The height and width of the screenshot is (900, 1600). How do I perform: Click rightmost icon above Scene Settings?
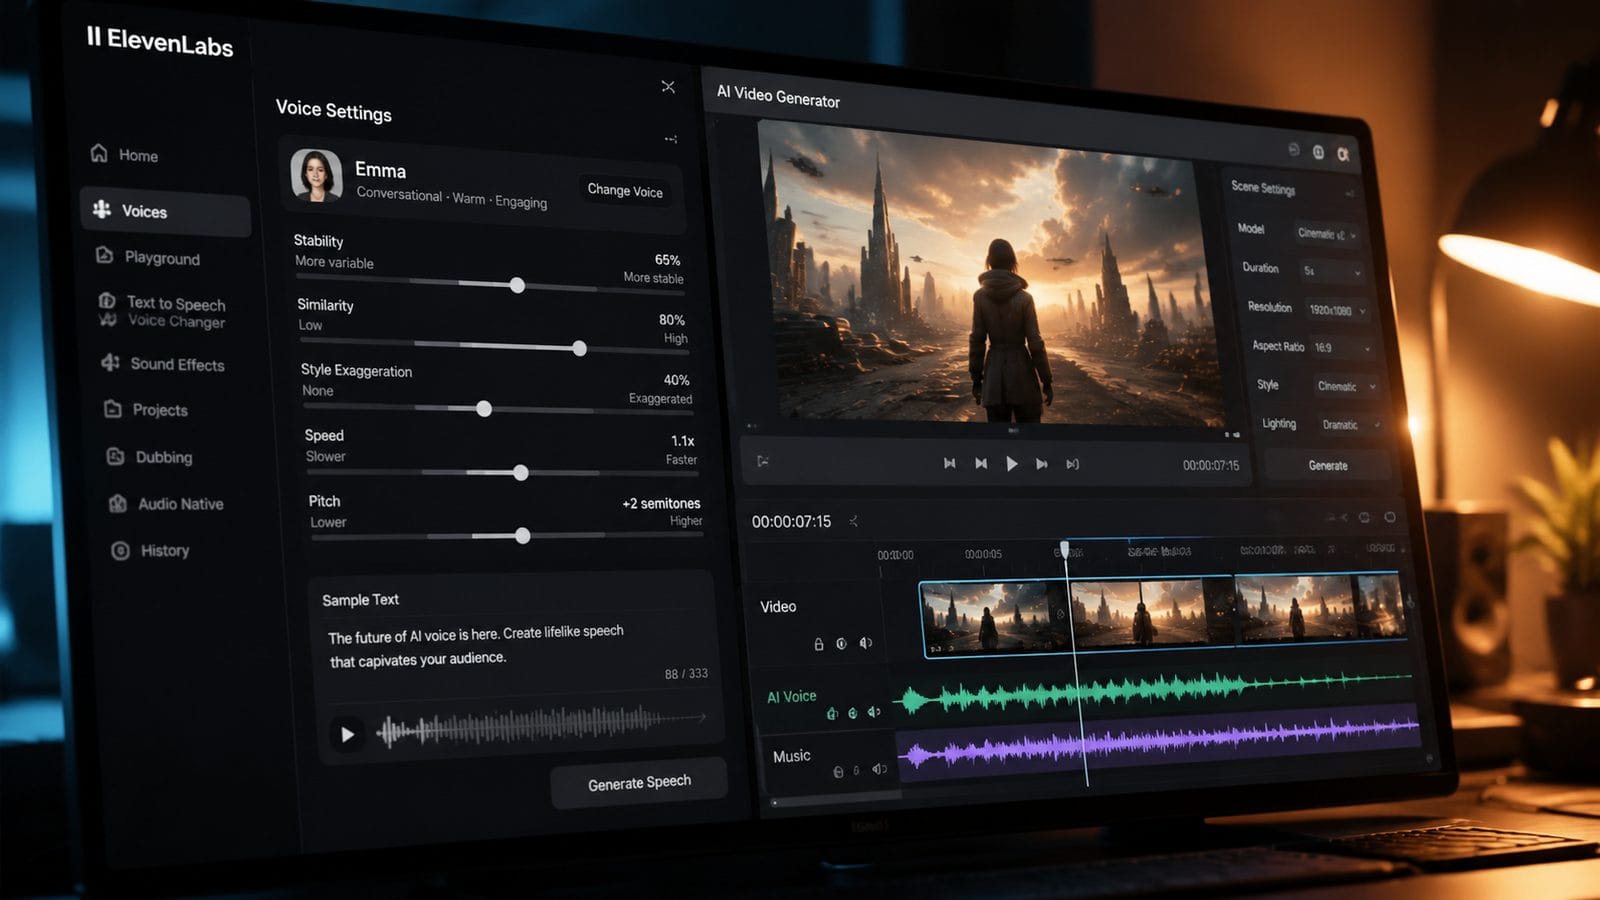click(x=1343, y=154)
